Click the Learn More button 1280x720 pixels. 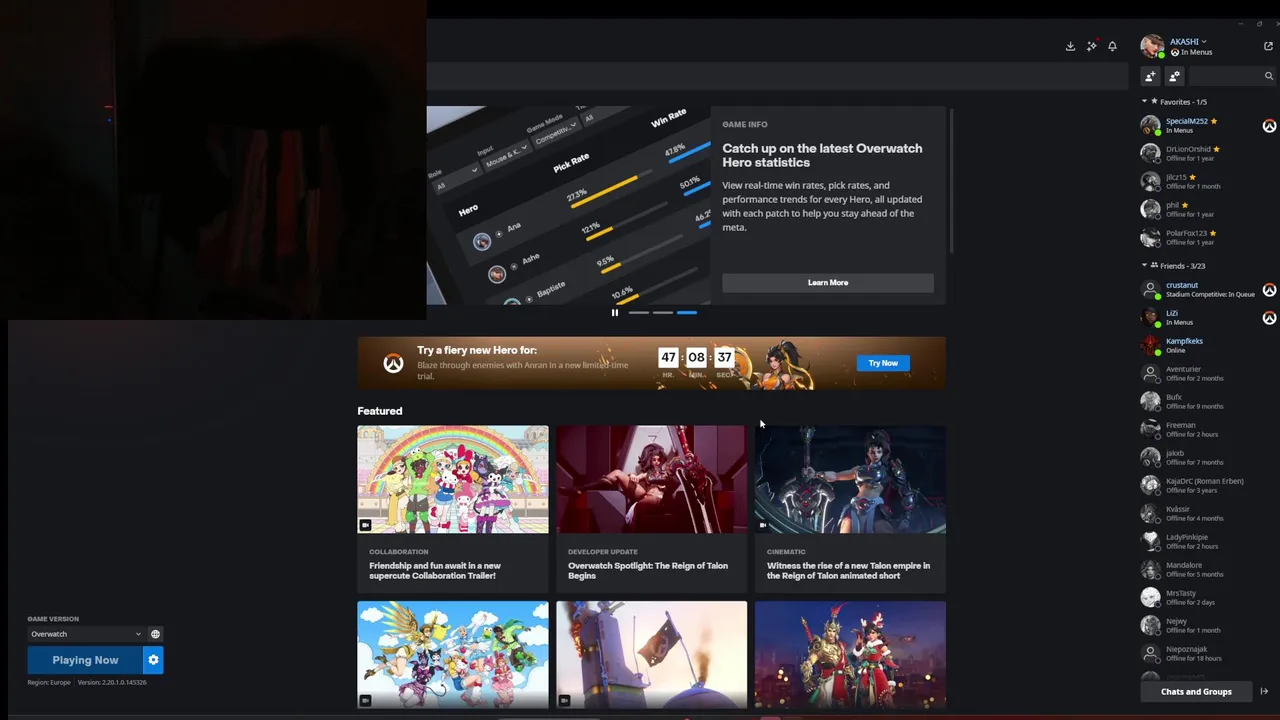point(828,283)
